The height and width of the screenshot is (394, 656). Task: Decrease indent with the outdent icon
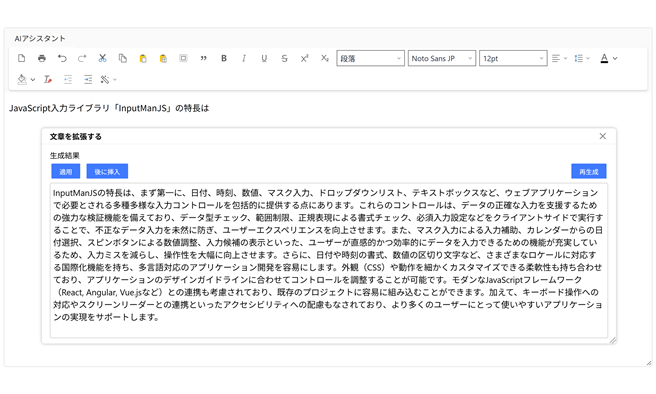[68, 79]
